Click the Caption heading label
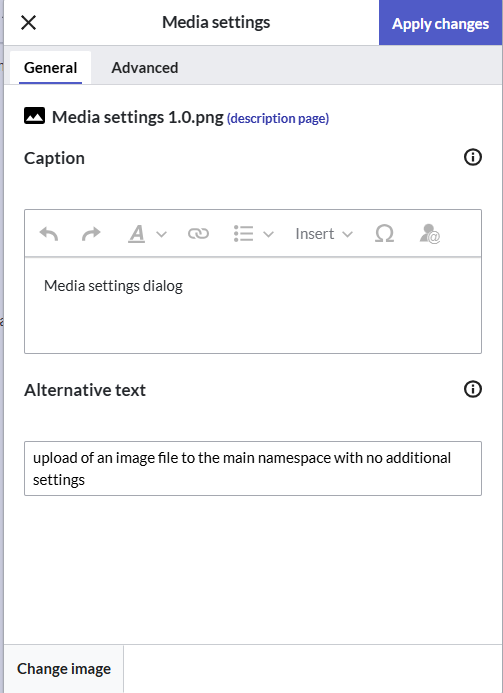Image resolution: width=503 pixels, height=693 pixels. pyautogui.click(x=54, y=158)
